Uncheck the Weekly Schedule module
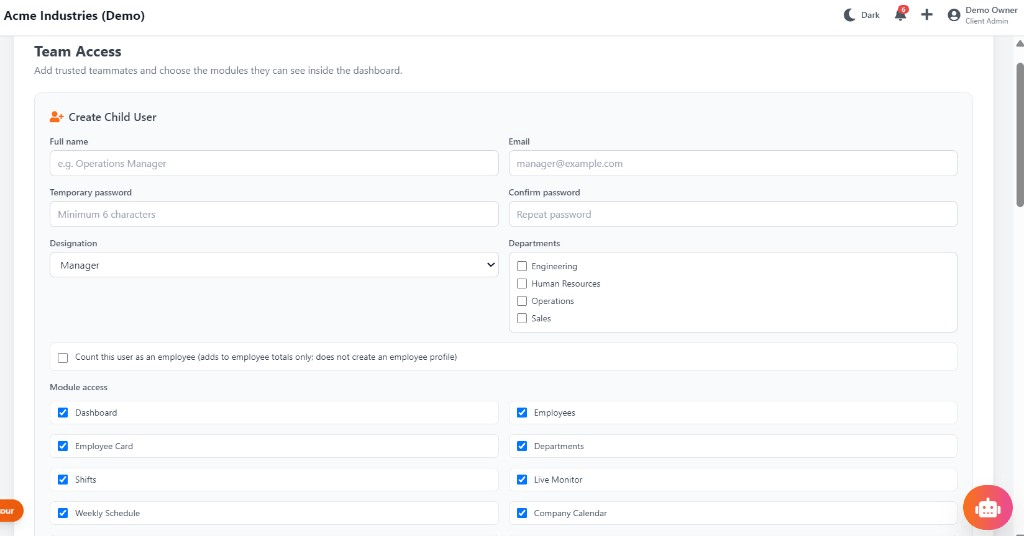Screen dimensions: 1024x536 63,513
